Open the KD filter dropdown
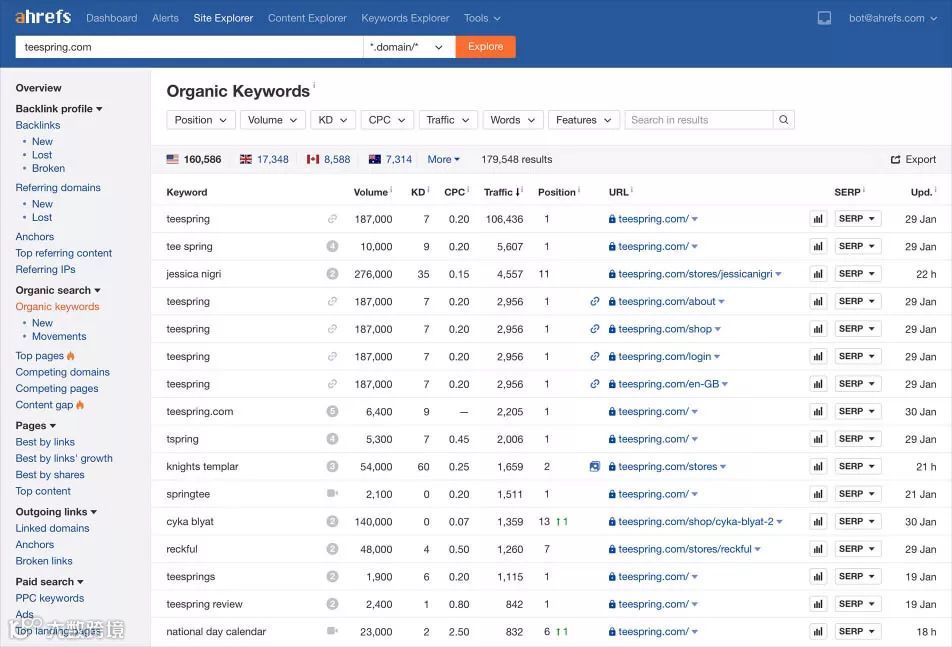Viewport: 952px width, 647px height. [333, 120]
